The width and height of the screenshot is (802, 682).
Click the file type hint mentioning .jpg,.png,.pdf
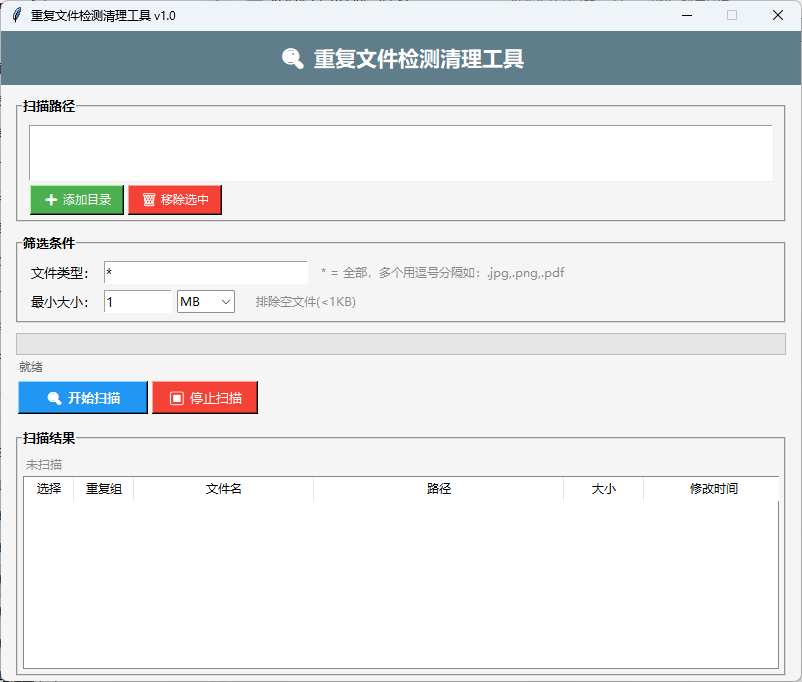coord(442,273)
